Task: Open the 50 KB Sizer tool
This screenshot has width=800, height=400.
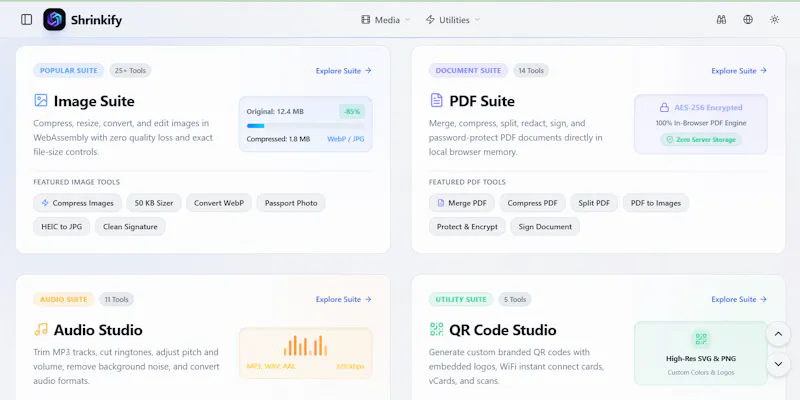Action: [154, 203]
